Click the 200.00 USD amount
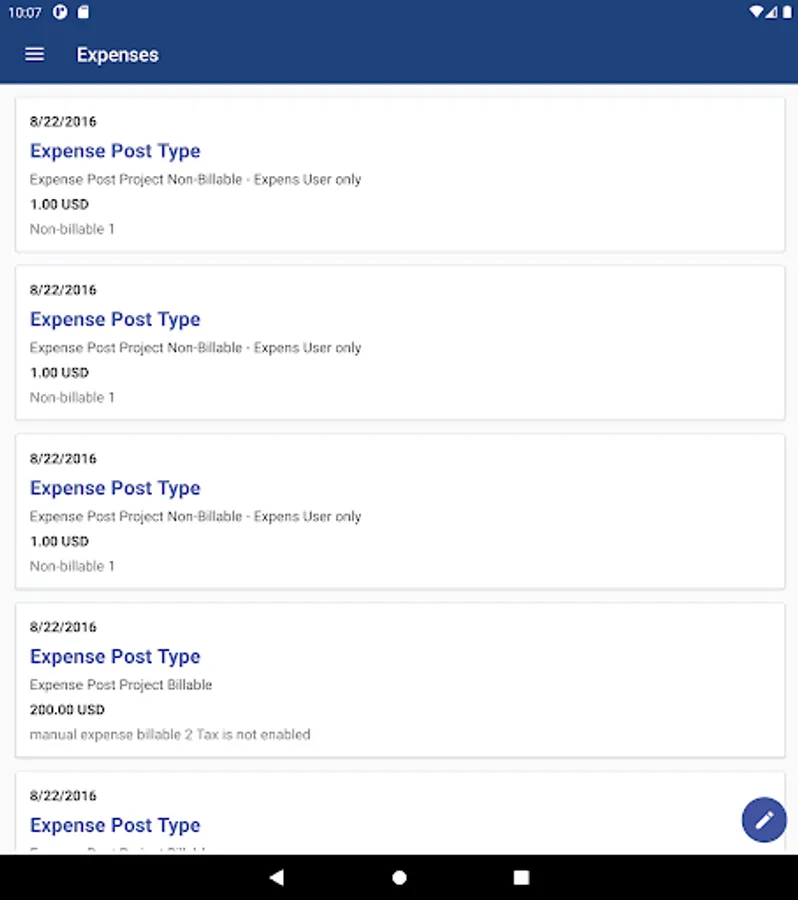This screenshot has height=900, width=798. 67,710
